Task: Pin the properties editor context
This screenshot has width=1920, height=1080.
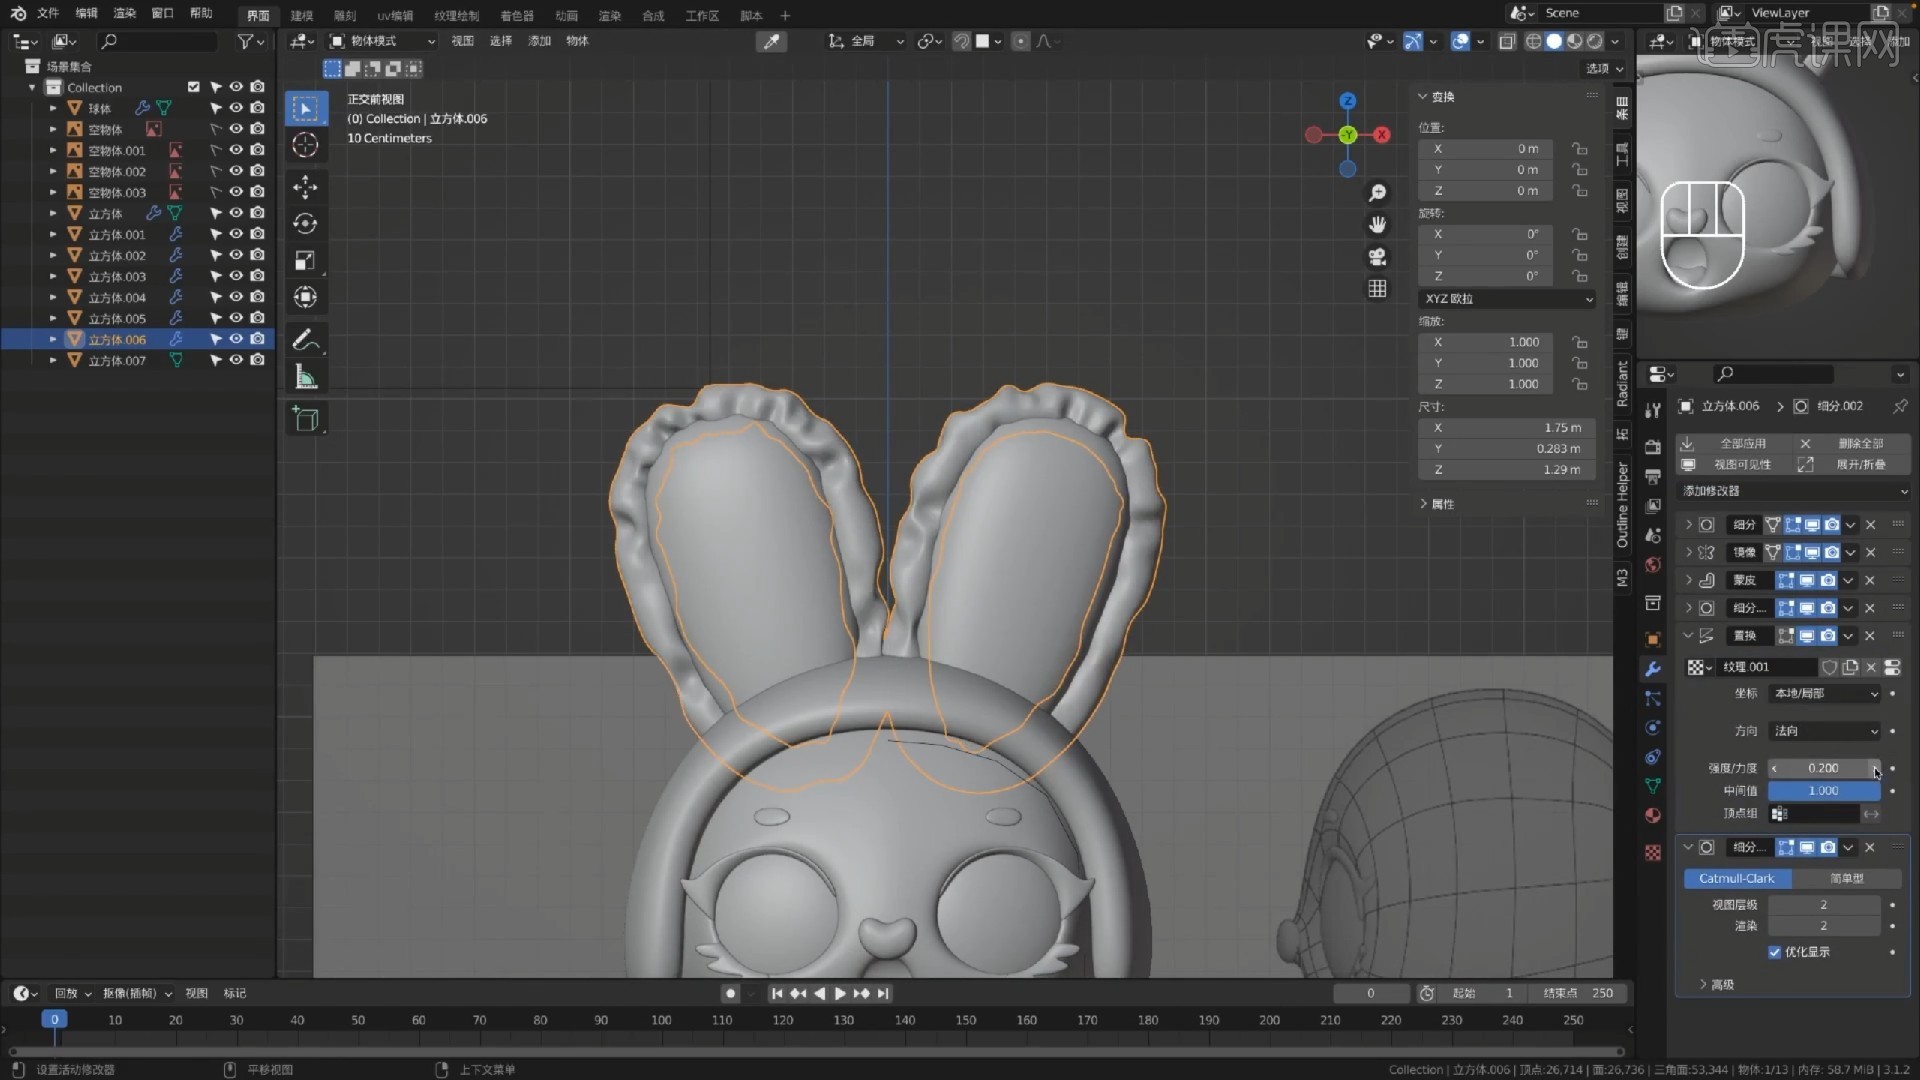Action: [x=1900, y=406]
